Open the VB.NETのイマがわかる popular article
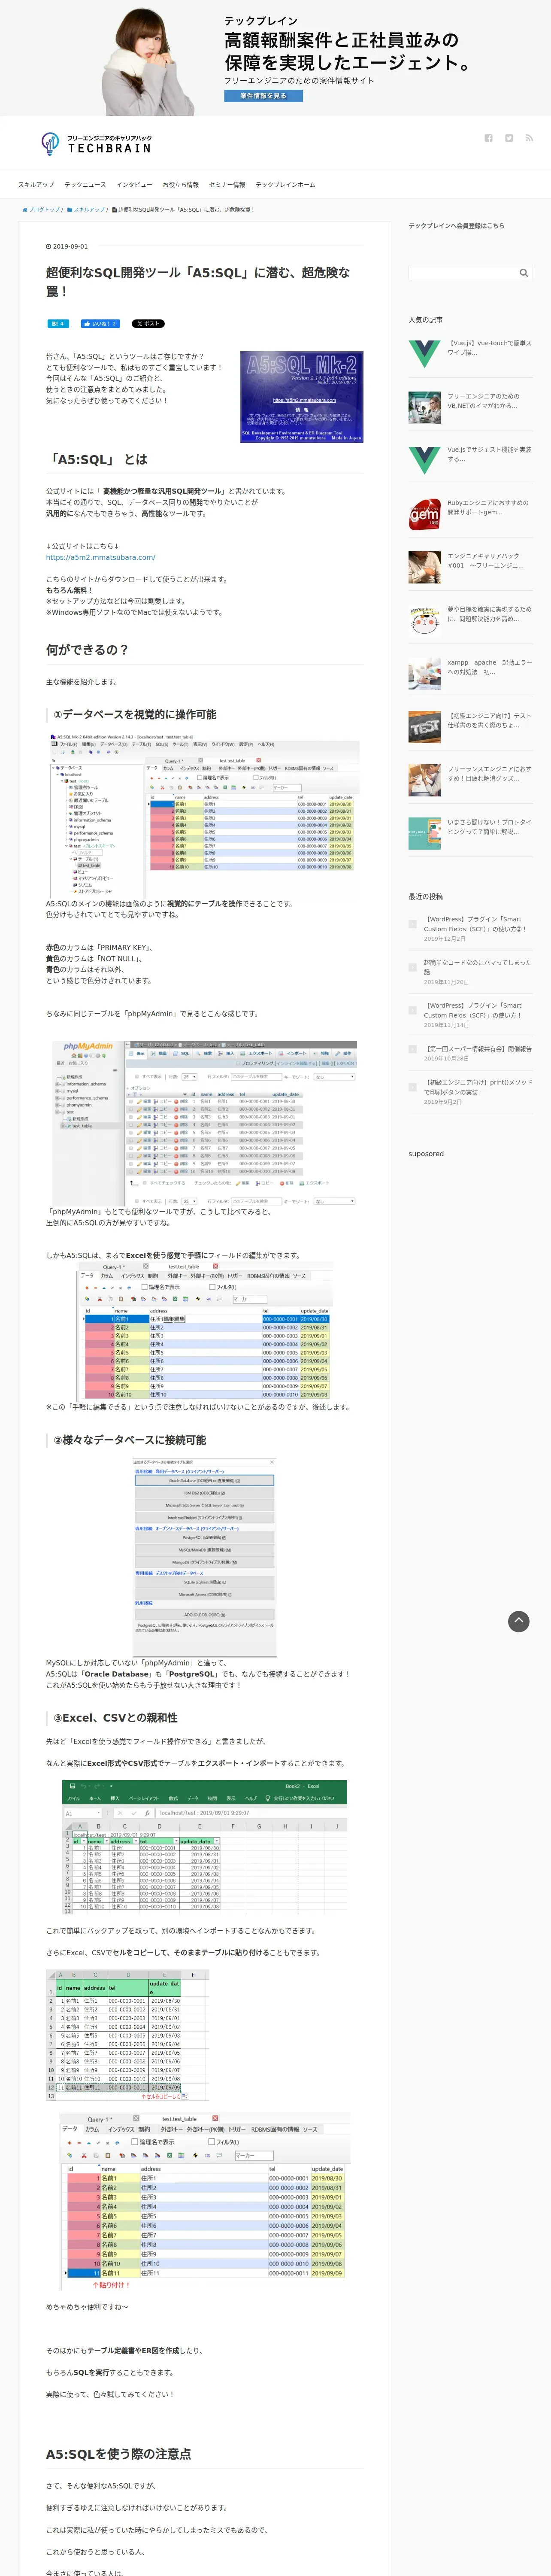This screenshot has width=551, height=2576. coord(485,401)
